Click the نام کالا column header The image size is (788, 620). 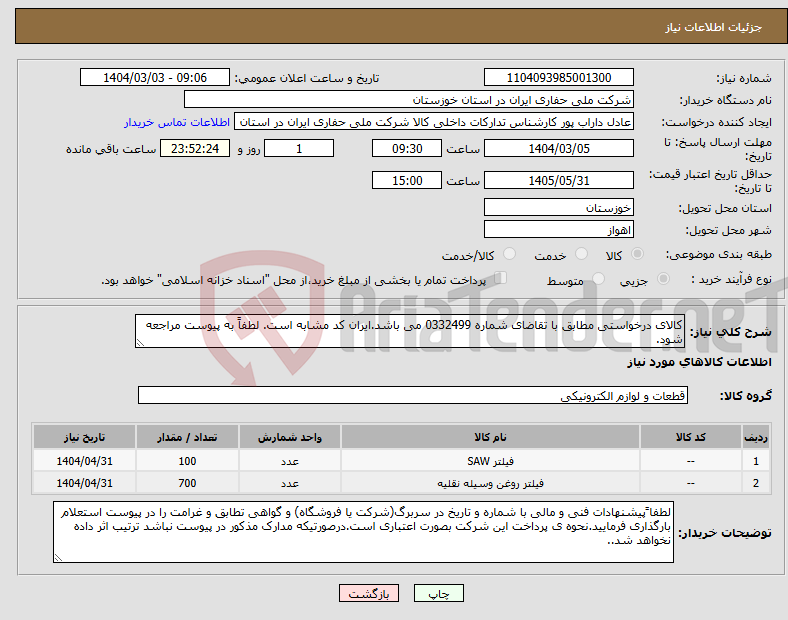pos(490,437)
